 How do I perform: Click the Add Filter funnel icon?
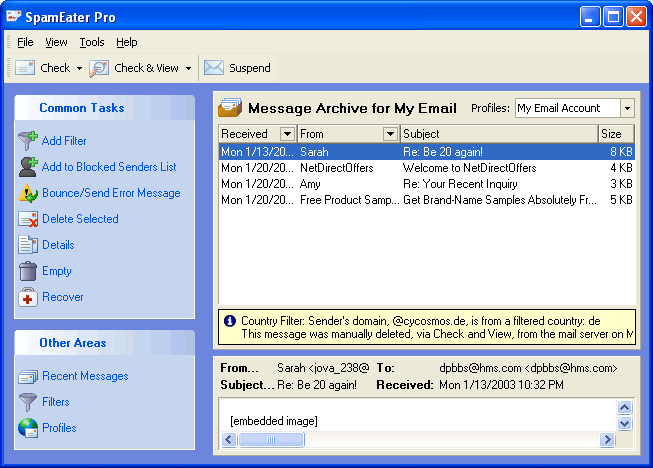tap(28, 141)
